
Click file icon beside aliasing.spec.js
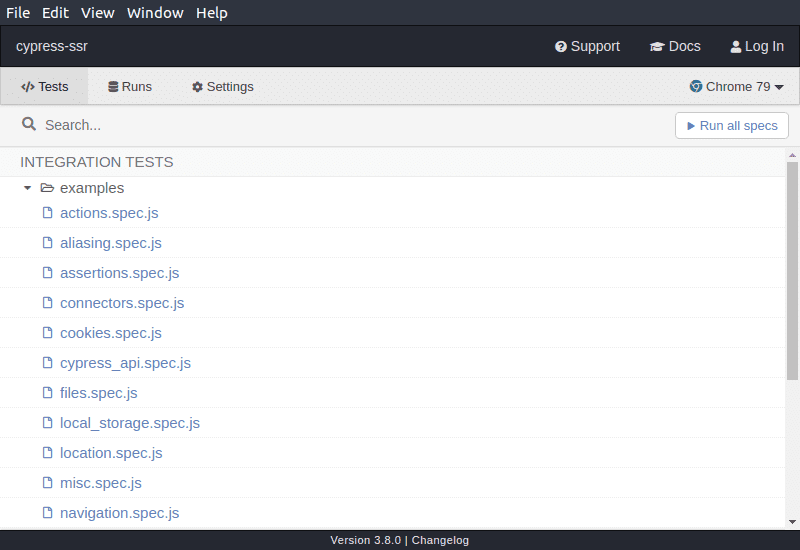point(47,242)
